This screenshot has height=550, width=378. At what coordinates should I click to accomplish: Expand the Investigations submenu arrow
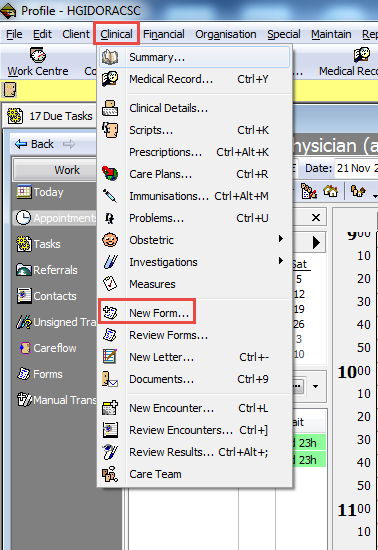point(281,261)
